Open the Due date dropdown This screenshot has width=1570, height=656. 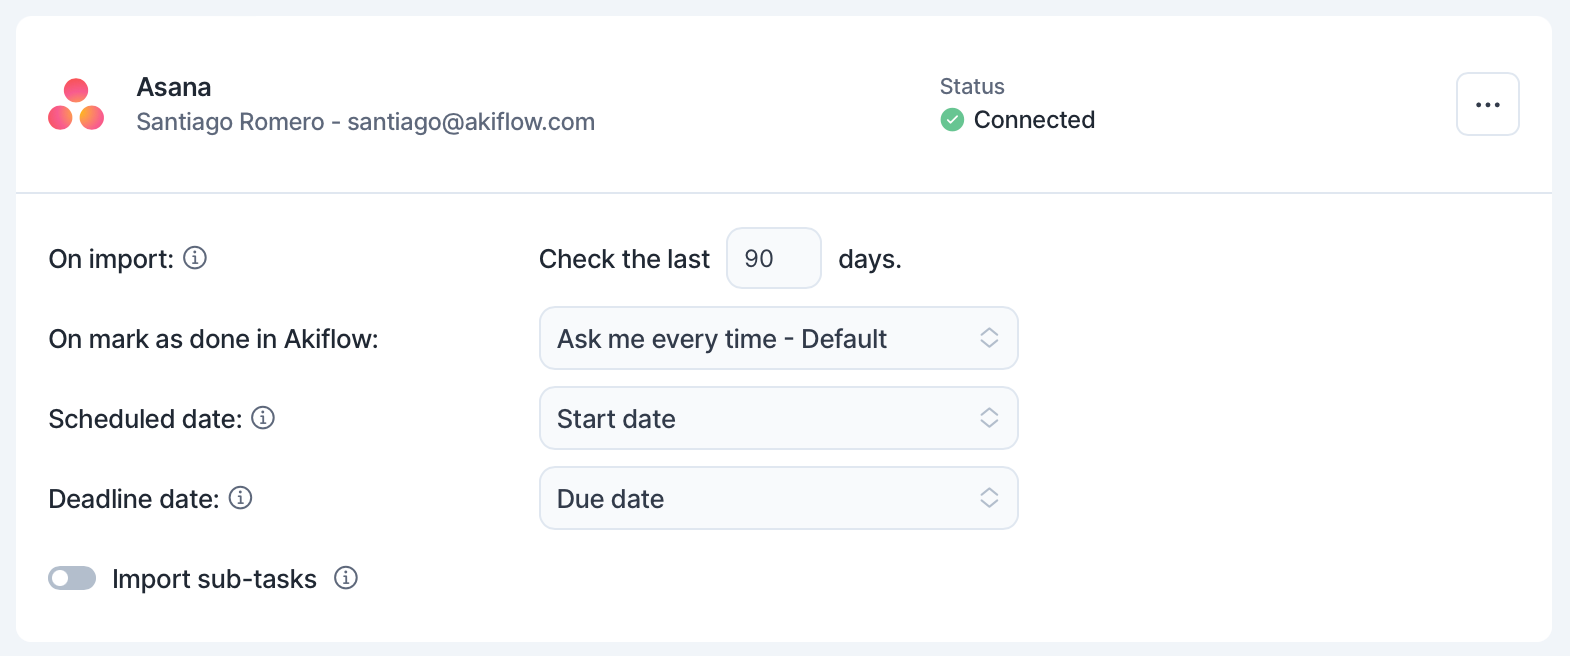tap(779, 498)
